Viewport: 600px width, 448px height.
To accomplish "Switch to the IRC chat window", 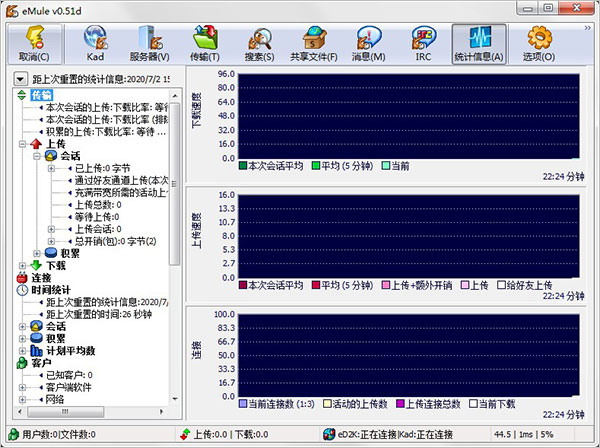I will pos(424,43).
